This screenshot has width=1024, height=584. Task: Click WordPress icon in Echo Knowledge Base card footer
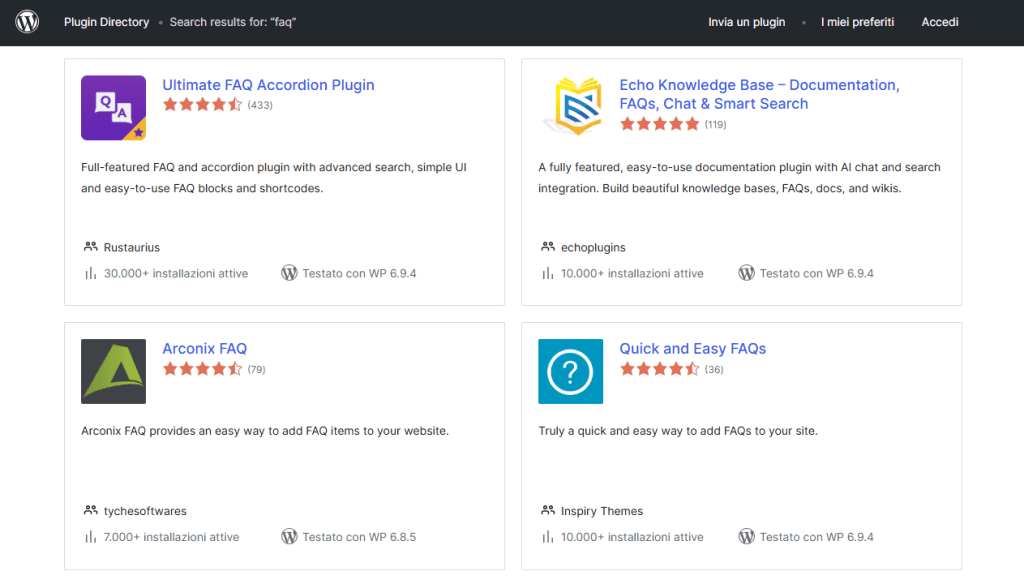(x=746, y=273)
